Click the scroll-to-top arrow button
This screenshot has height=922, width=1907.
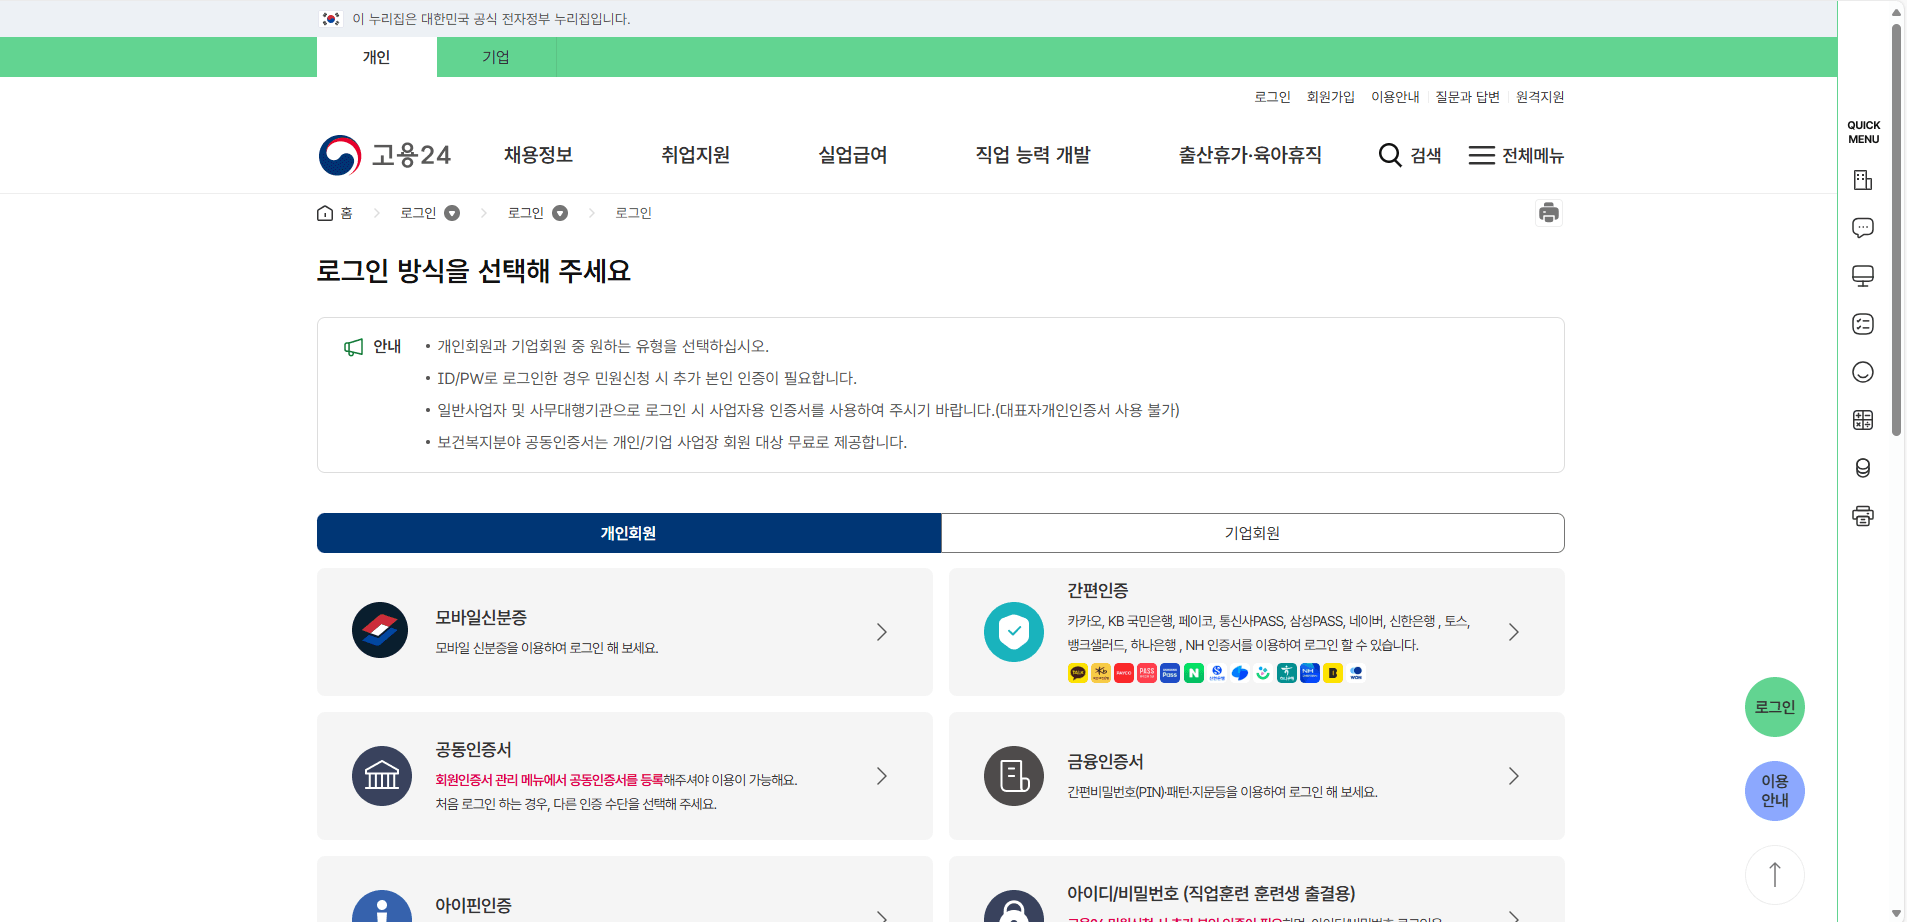[x=1773, y=874]
